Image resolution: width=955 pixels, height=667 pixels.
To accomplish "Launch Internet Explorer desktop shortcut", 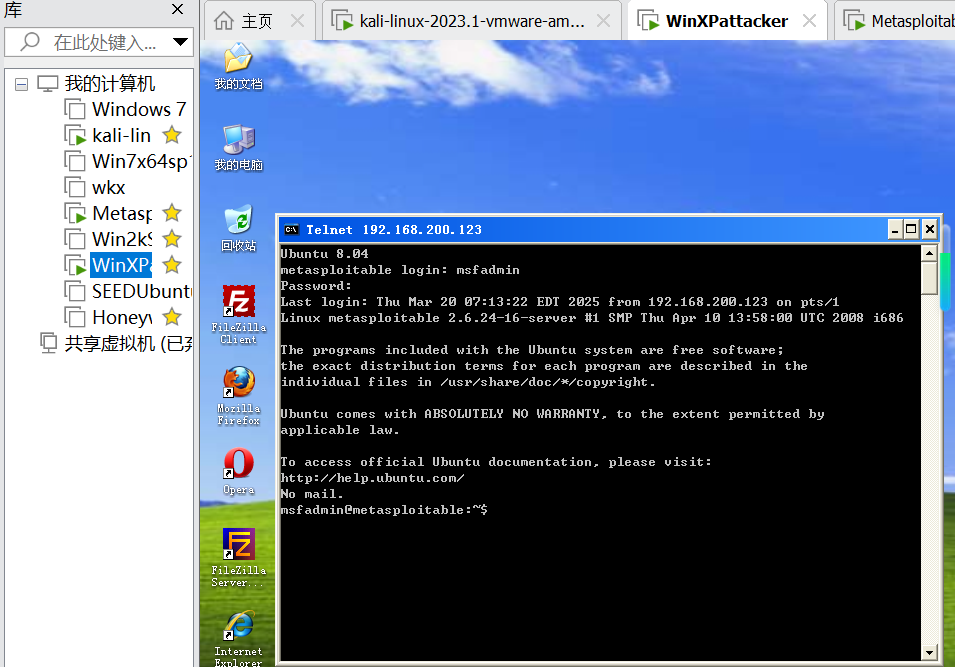I will (238, 638).
